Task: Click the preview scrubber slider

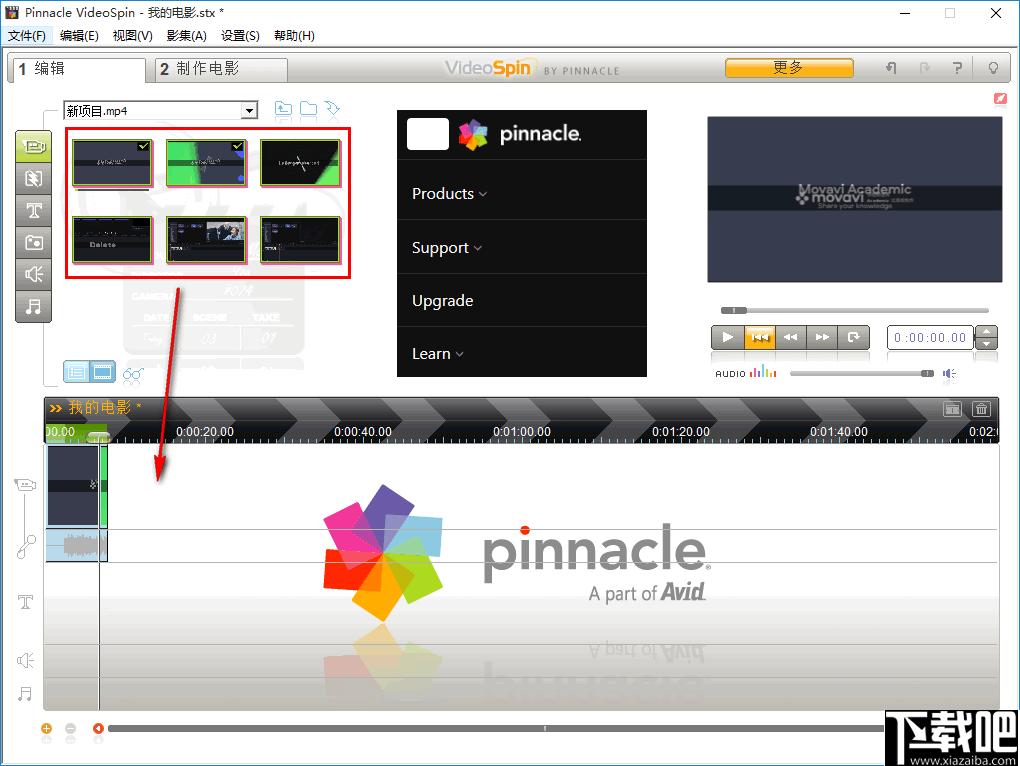Action: (734, 310)
